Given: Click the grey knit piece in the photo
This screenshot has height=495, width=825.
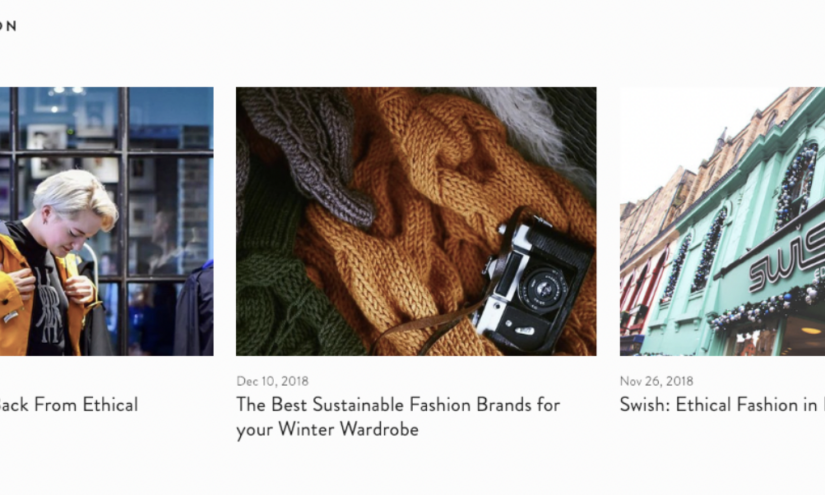Looking at the screenshot, I should (310, 155).
